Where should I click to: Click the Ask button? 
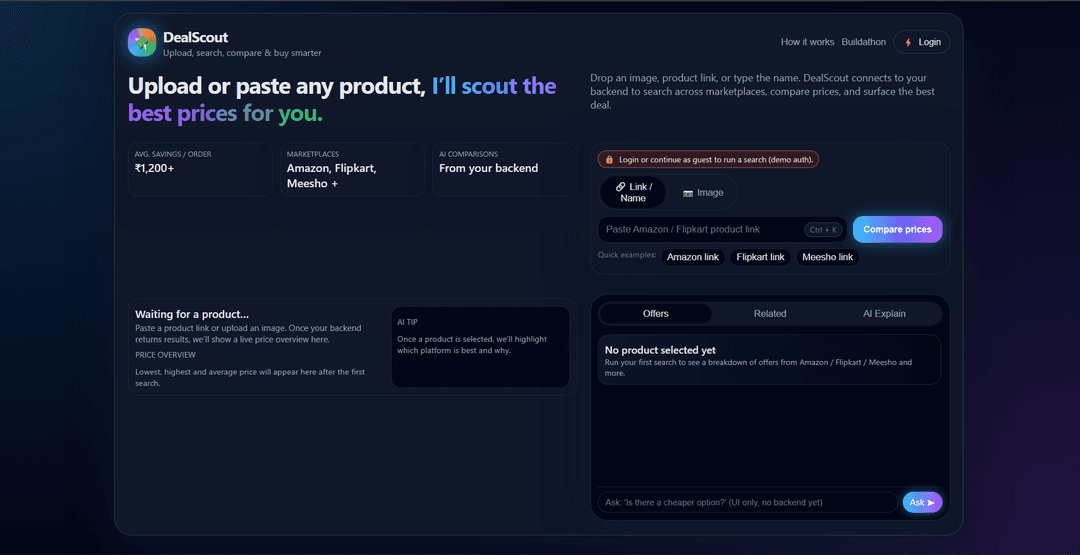[x=922, y=503]
